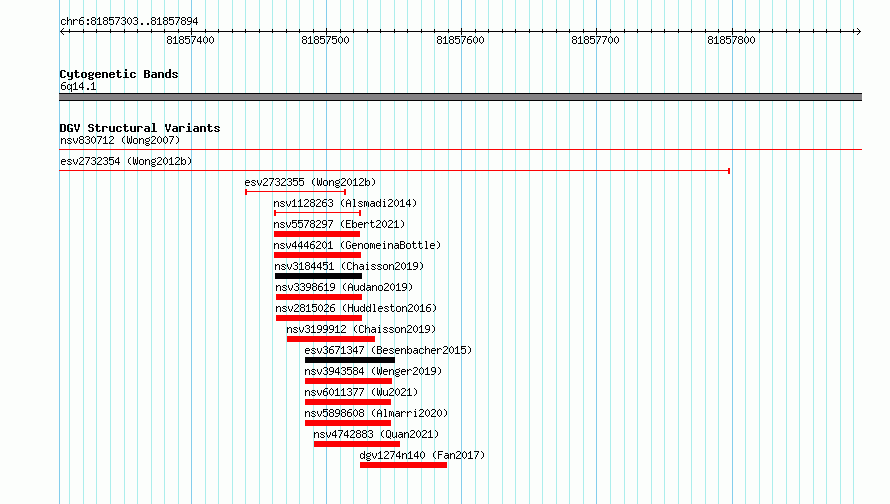Click the black bar under esv3671347 (Besenbacher2015)
Viewport: 890px width, 504px height.
[x=350, y=360]
